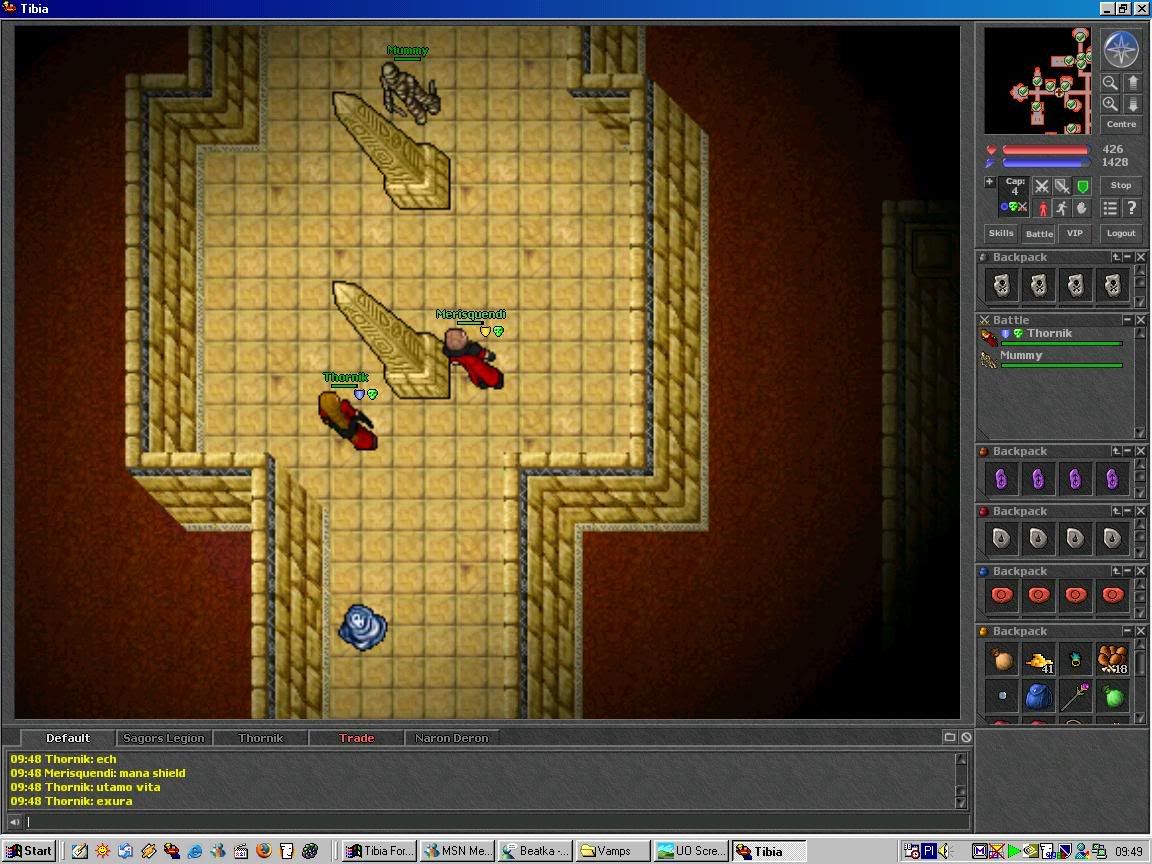Go up from purple rune backpack
Image resolution: width=1152 pixels, height=864 pixels.
point(1116,451)
